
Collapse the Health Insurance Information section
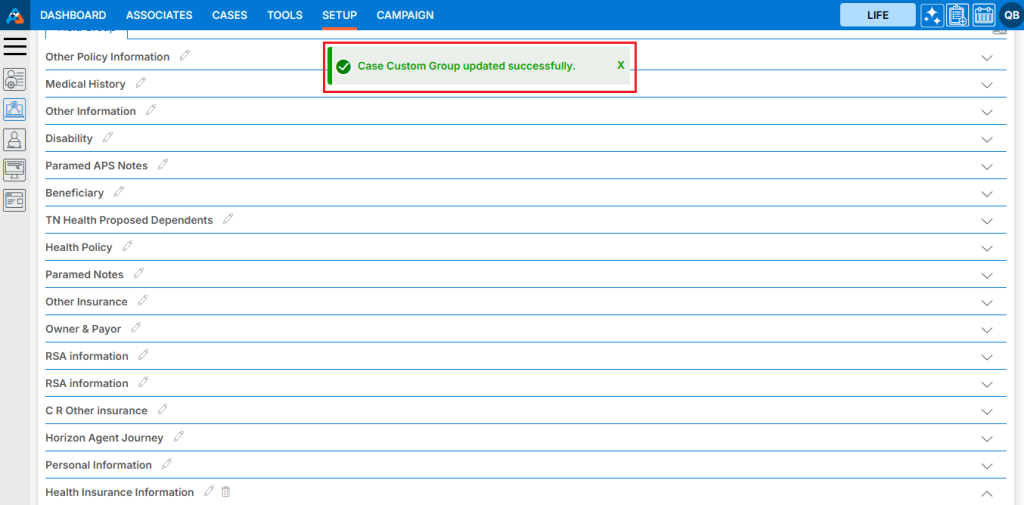point(987,493)
